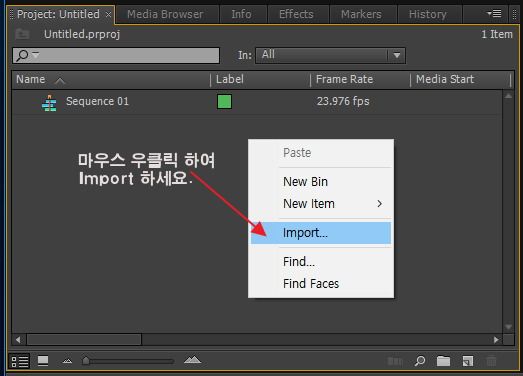523x376 pixels.
Task: Open the panel options menu icon
Action: (x=494, y=14)
